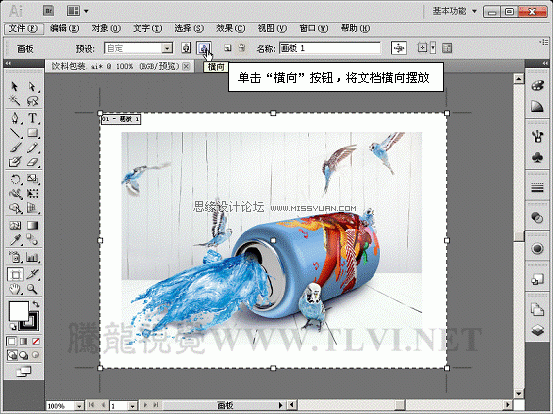Open the Stroke panel icon
The image size is (553, 414).
click(537, 188)
